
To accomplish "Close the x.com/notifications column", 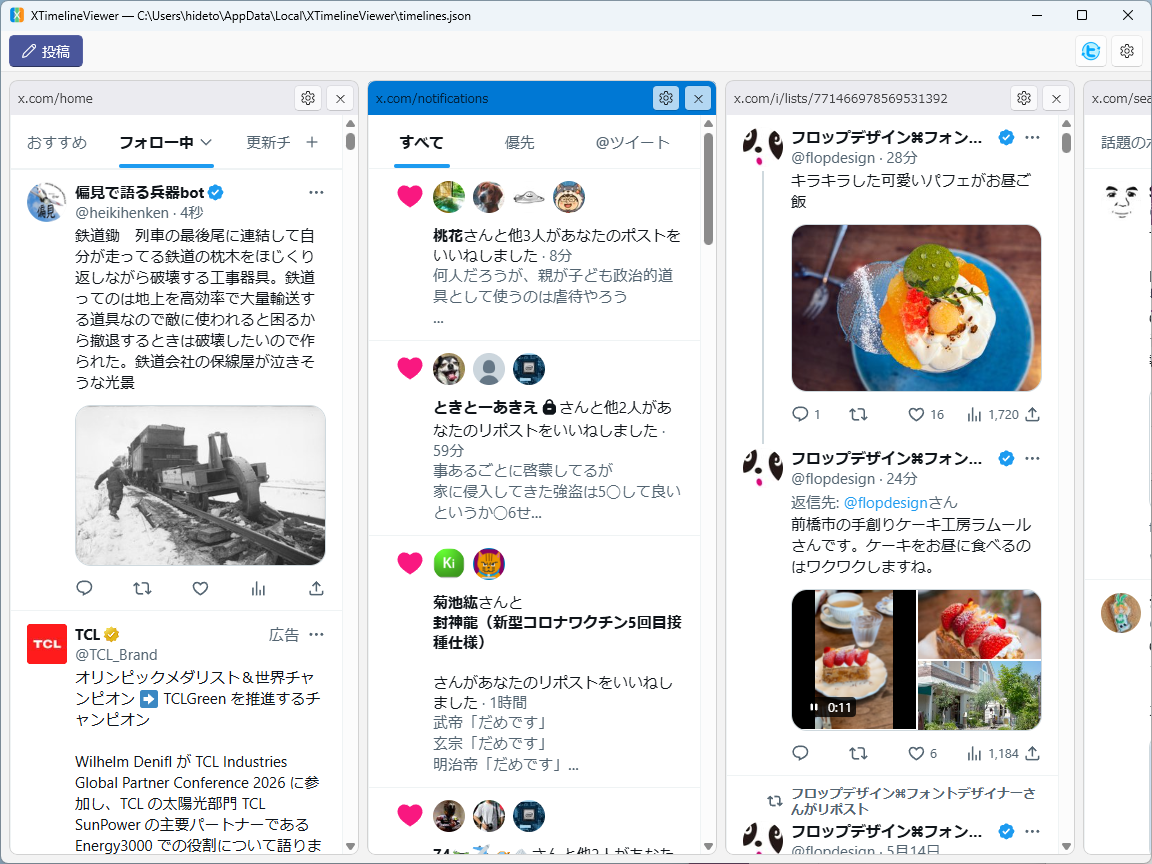I will pos(698,98).
